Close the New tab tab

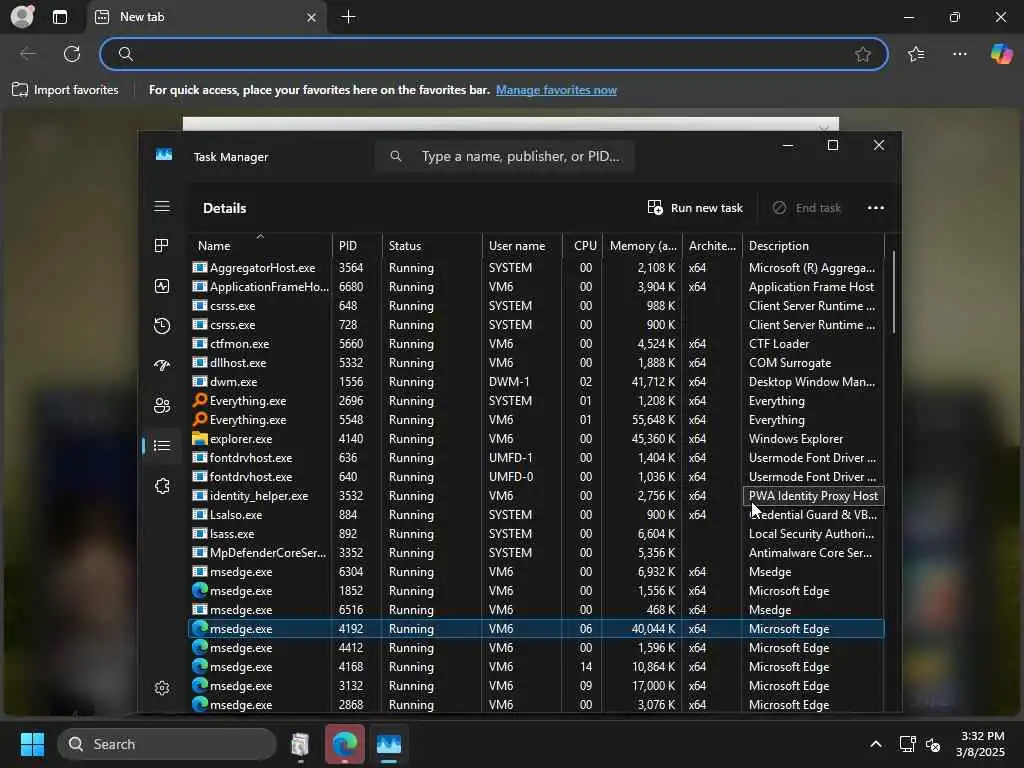[312, 18]
